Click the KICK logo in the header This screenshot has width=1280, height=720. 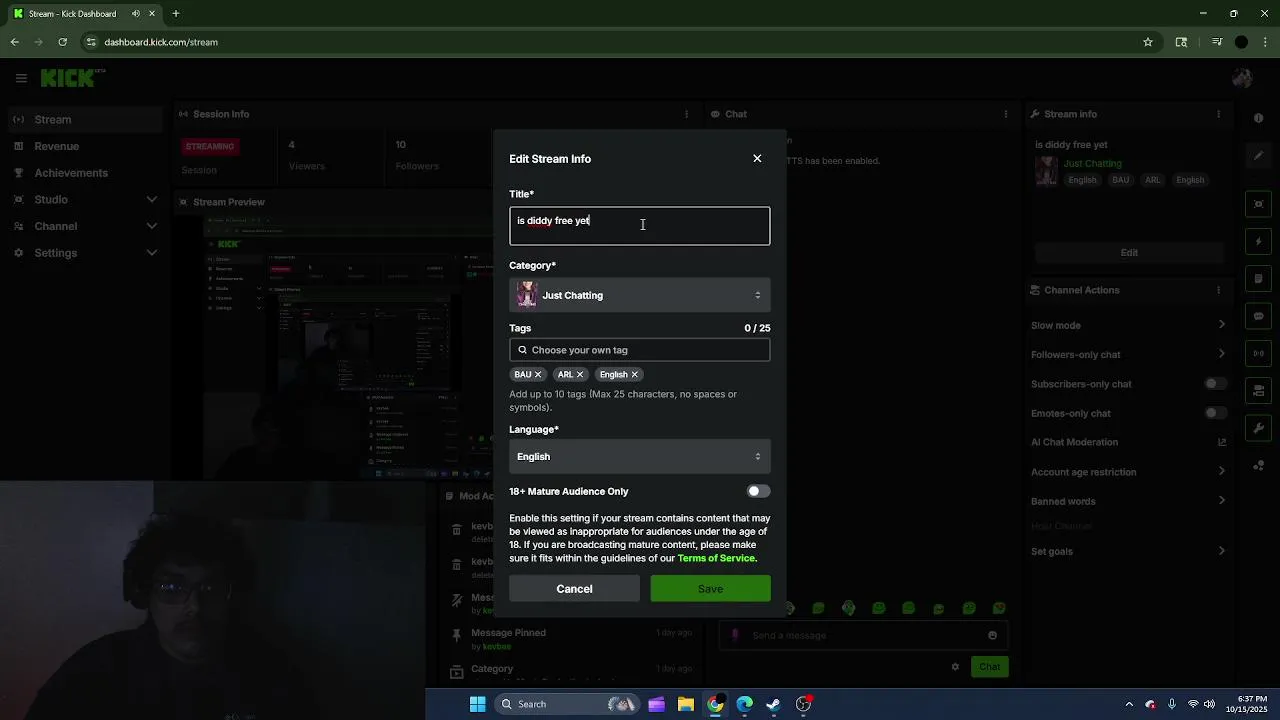68,77
